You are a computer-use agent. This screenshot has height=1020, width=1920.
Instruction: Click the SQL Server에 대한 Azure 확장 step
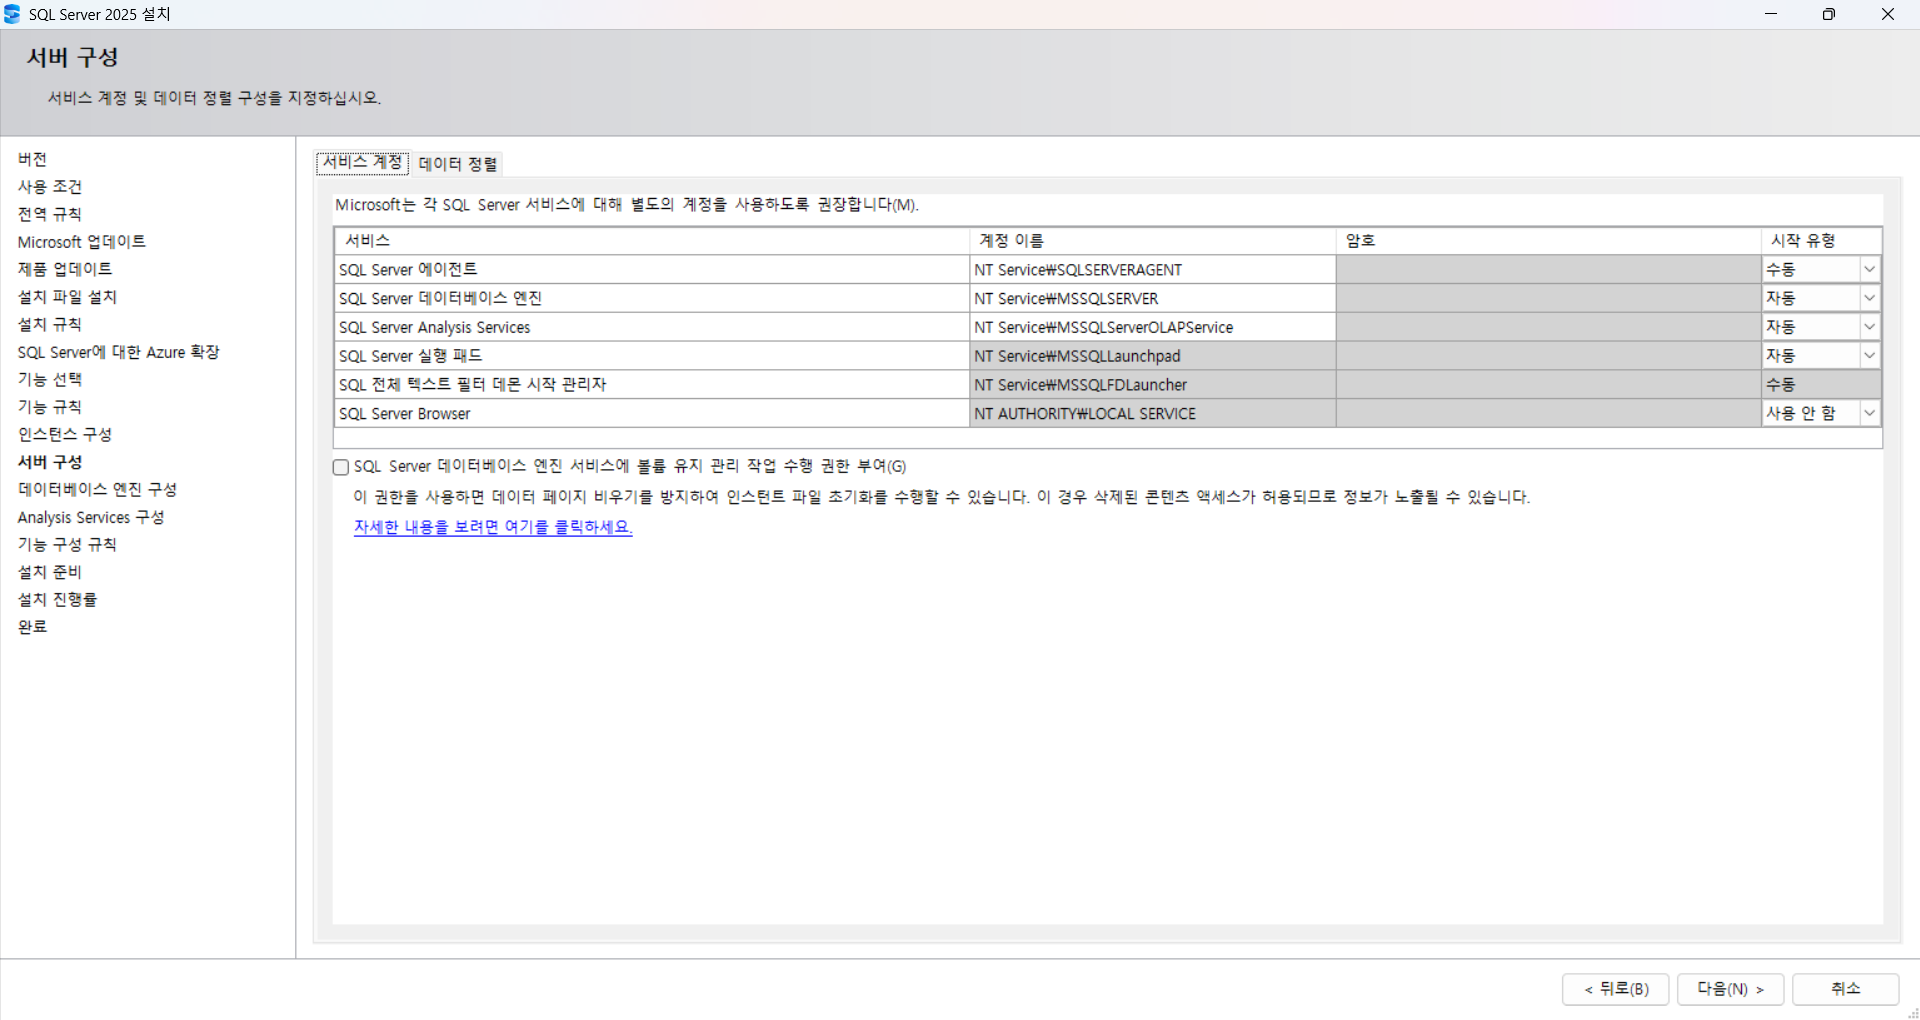click(x=118, y=352)
